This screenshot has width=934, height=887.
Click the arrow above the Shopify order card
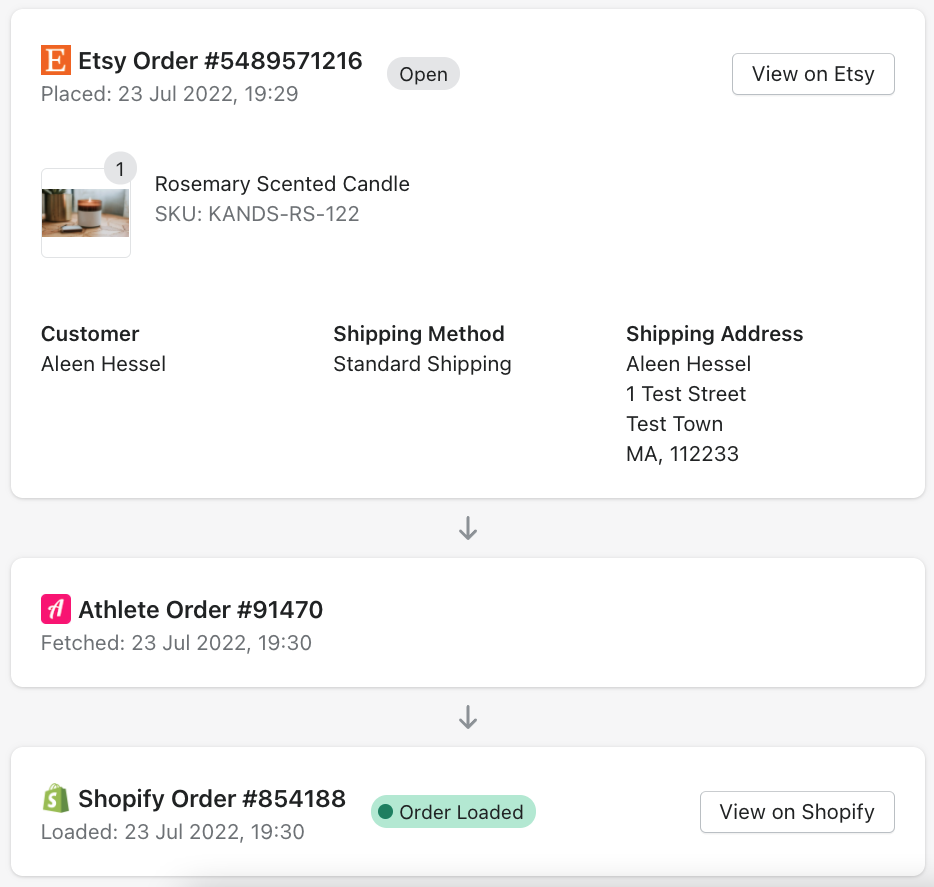(x=468, y=717)
